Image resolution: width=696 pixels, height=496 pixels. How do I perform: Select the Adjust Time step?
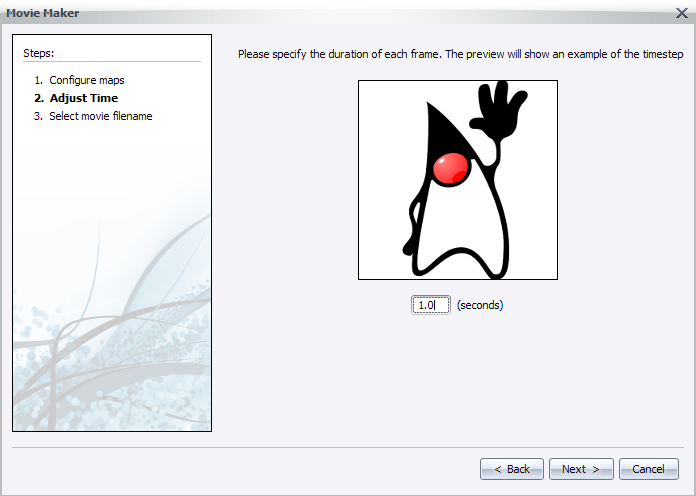(x=83, y=98)
